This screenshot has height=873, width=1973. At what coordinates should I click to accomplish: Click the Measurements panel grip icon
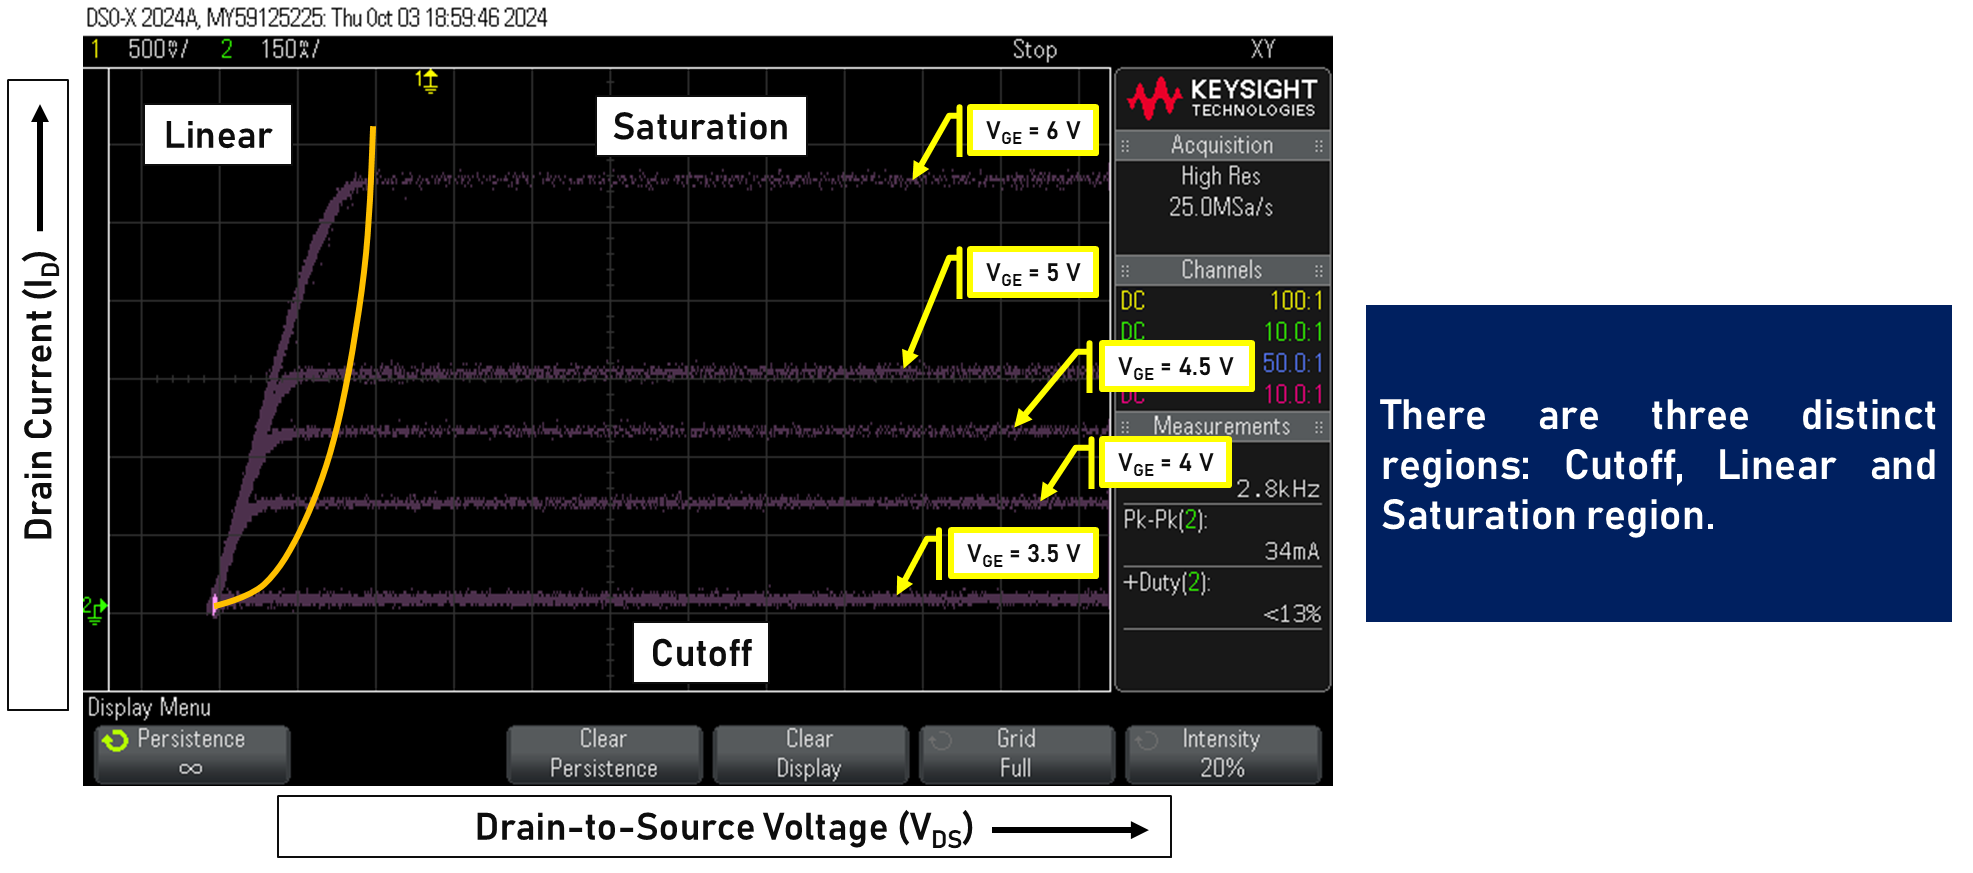pyautogui.click(x=1125, y=427)
